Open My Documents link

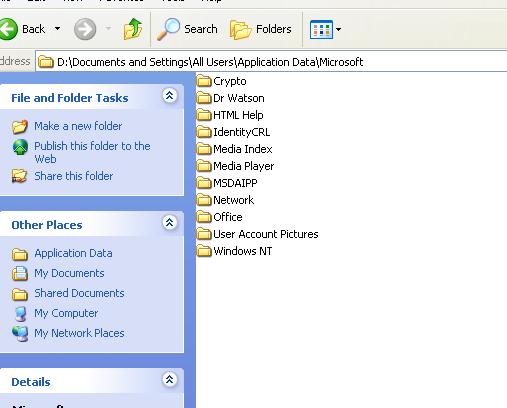[69, 273]
